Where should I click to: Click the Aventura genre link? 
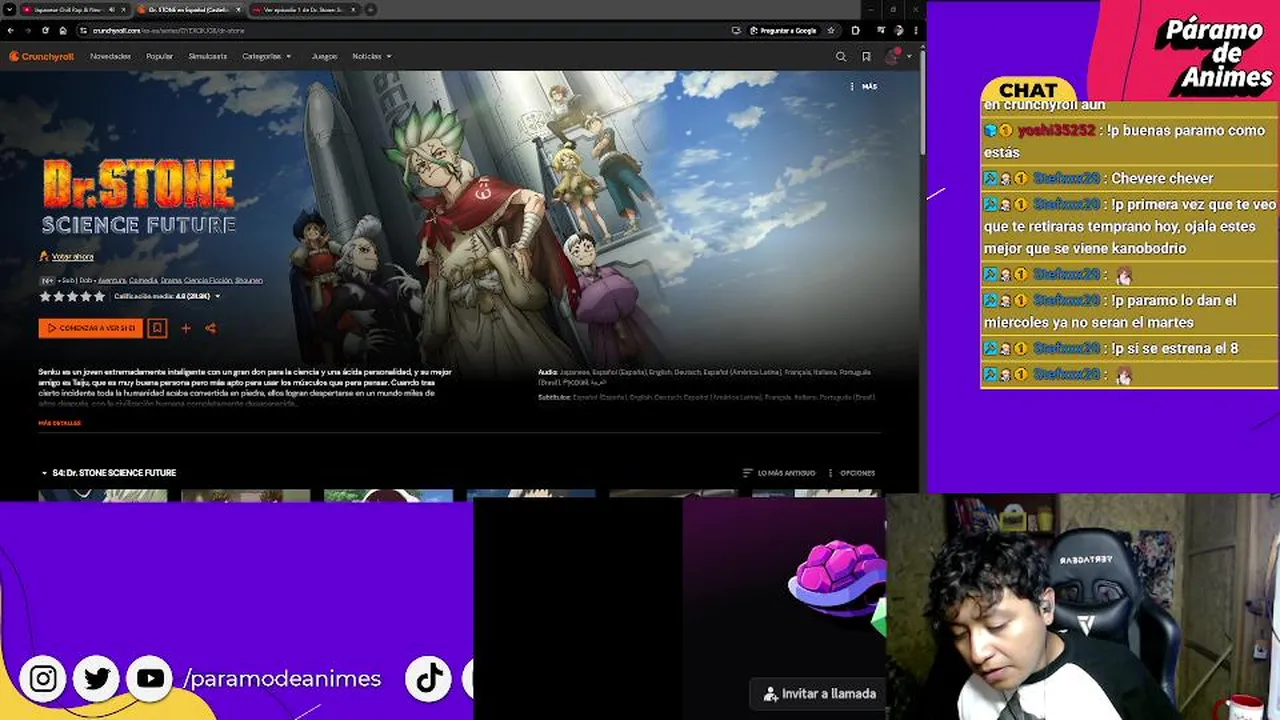click(x=112, y=281)
